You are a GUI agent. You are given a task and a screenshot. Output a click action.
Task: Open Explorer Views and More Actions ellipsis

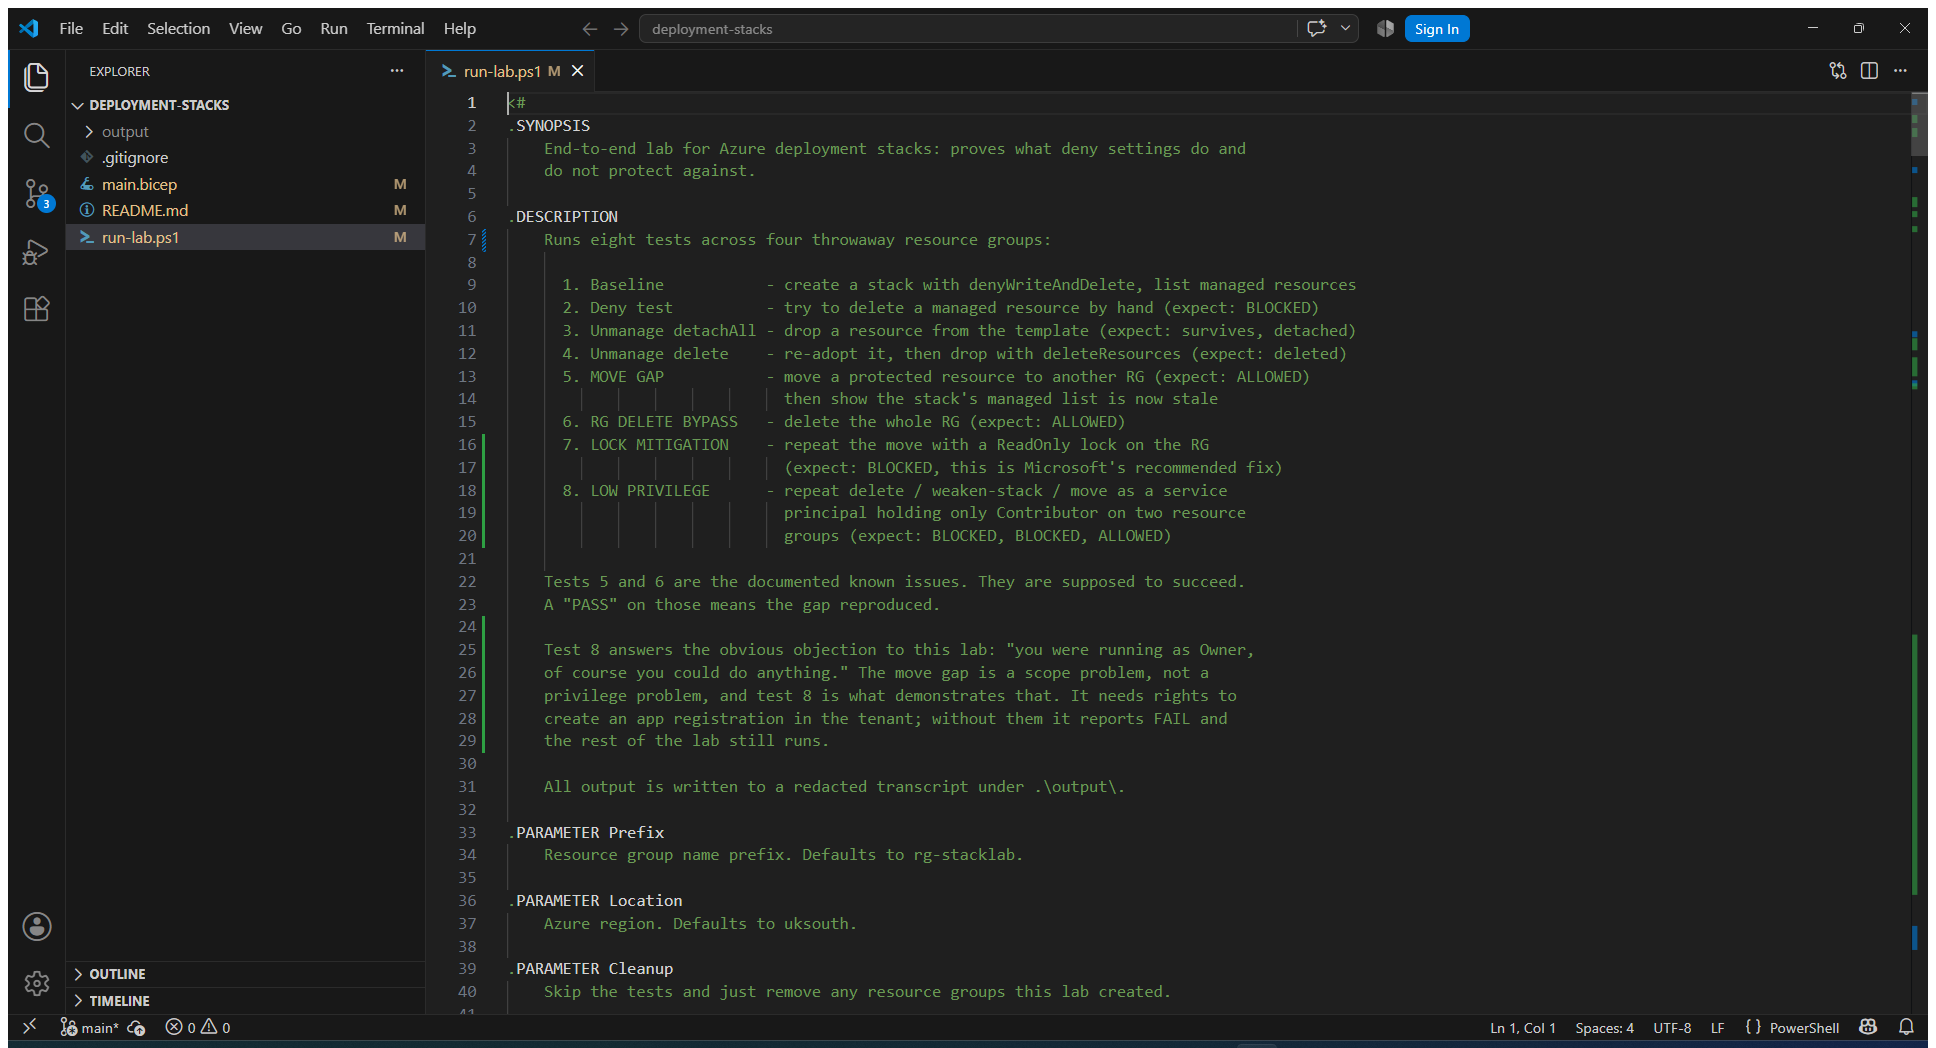[397, 71]
